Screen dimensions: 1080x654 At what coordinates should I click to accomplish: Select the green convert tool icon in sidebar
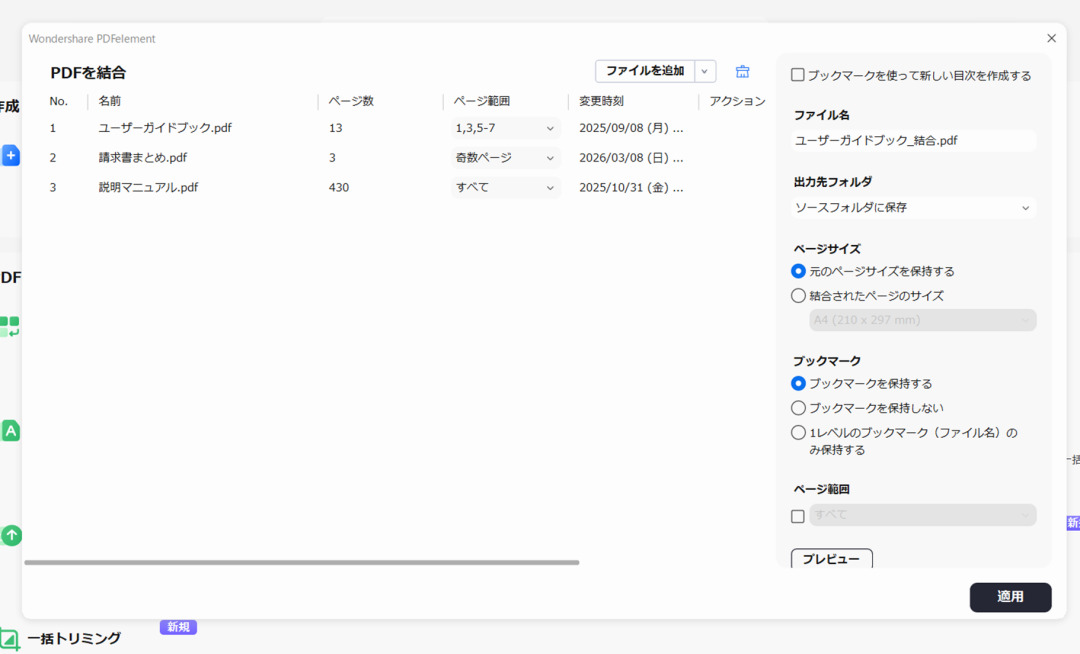click(11, 326)
